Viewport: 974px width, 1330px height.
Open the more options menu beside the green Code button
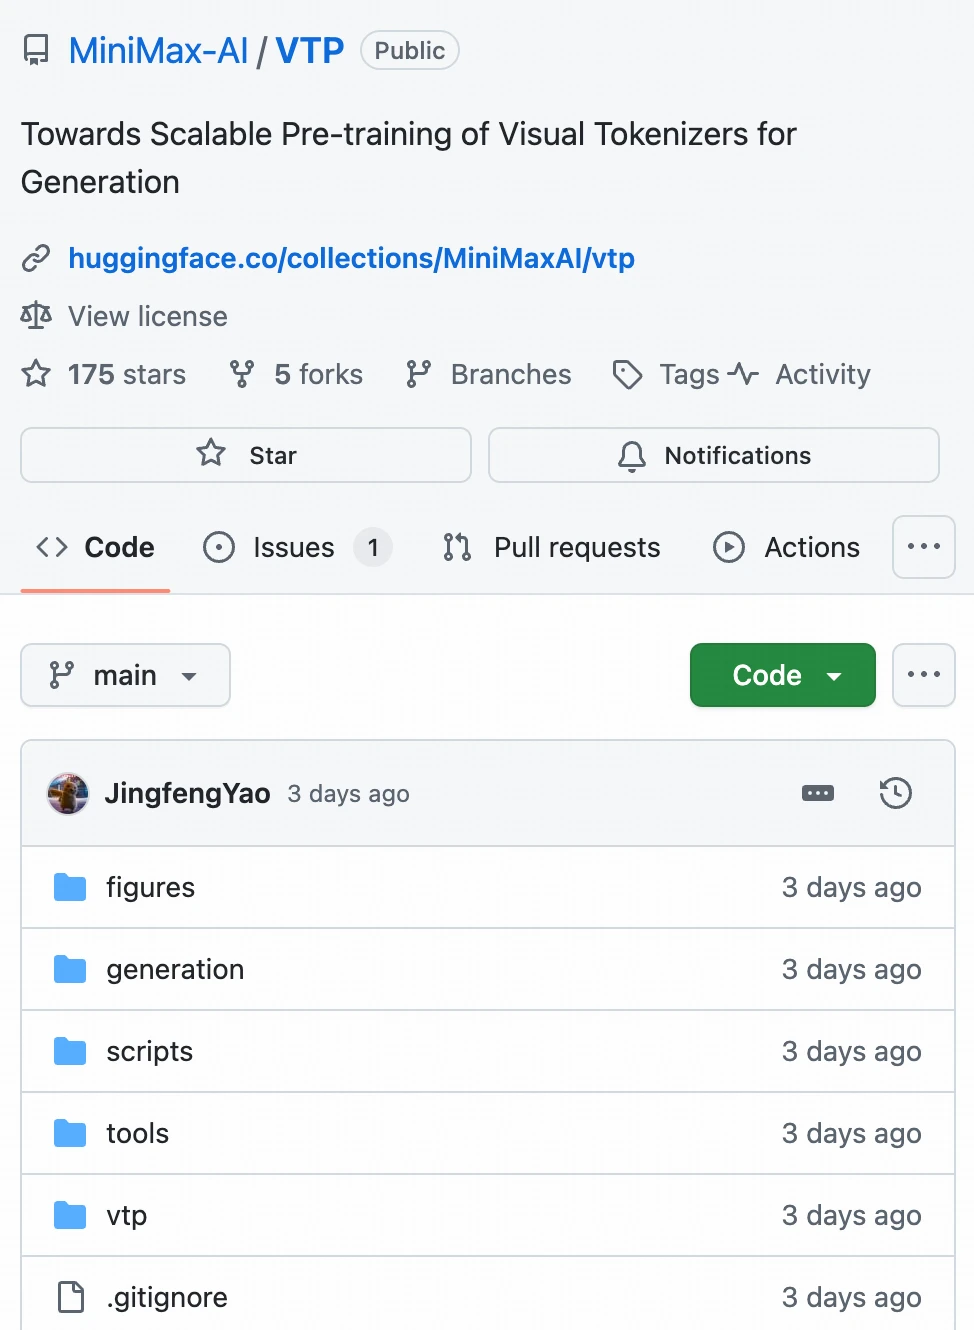pos(924,675)
